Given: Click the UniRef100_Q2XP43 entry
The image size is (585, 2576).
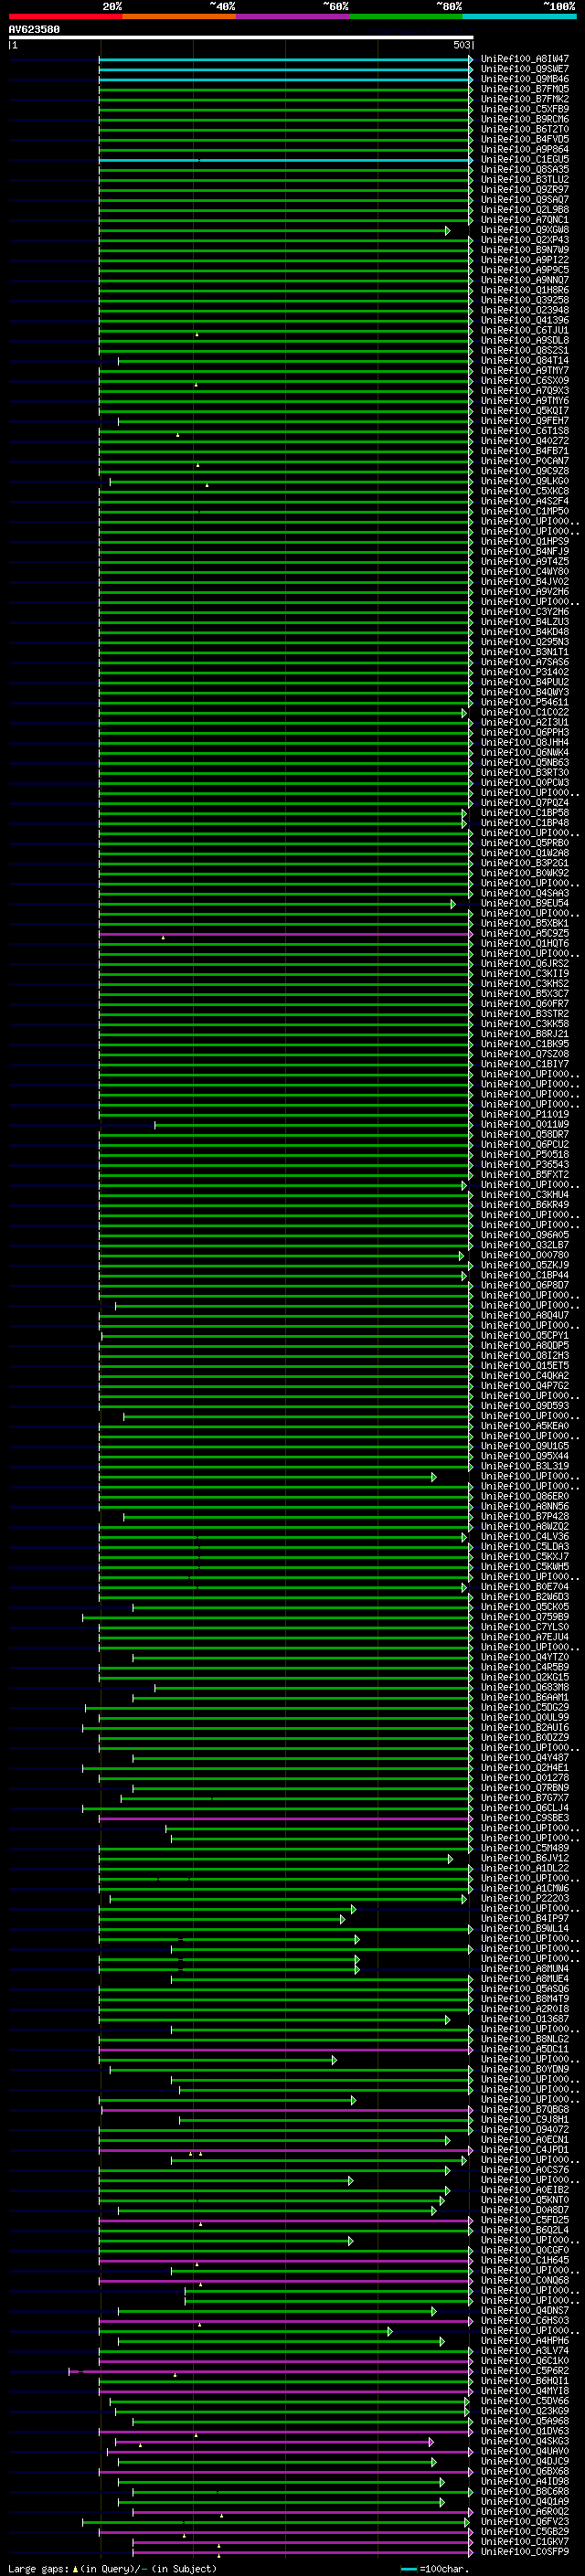Looking at the screenshot, I should (524, 240).
